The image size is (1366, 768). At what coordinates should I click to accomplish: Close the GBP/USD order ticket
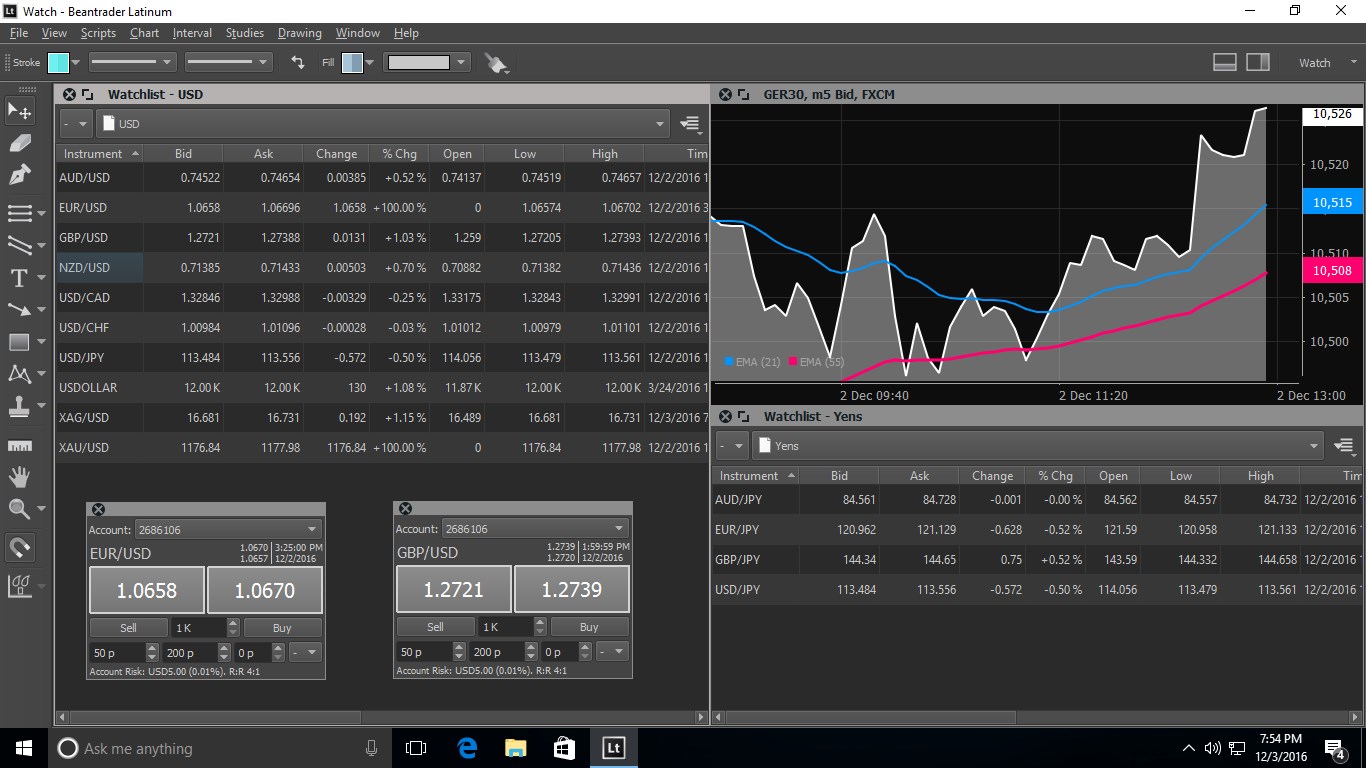(405, 509)
